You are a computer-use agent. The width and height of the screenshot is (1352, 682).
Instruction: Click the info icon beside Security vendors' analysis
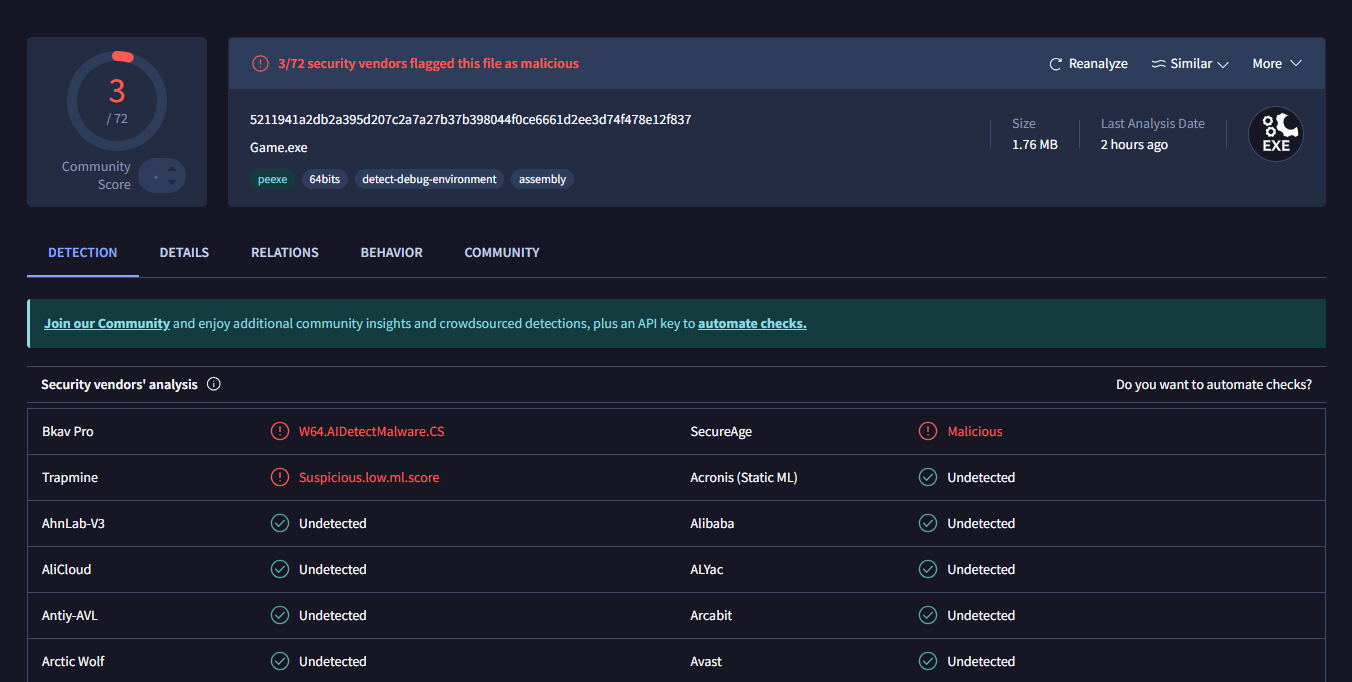(x=213, y=384)
